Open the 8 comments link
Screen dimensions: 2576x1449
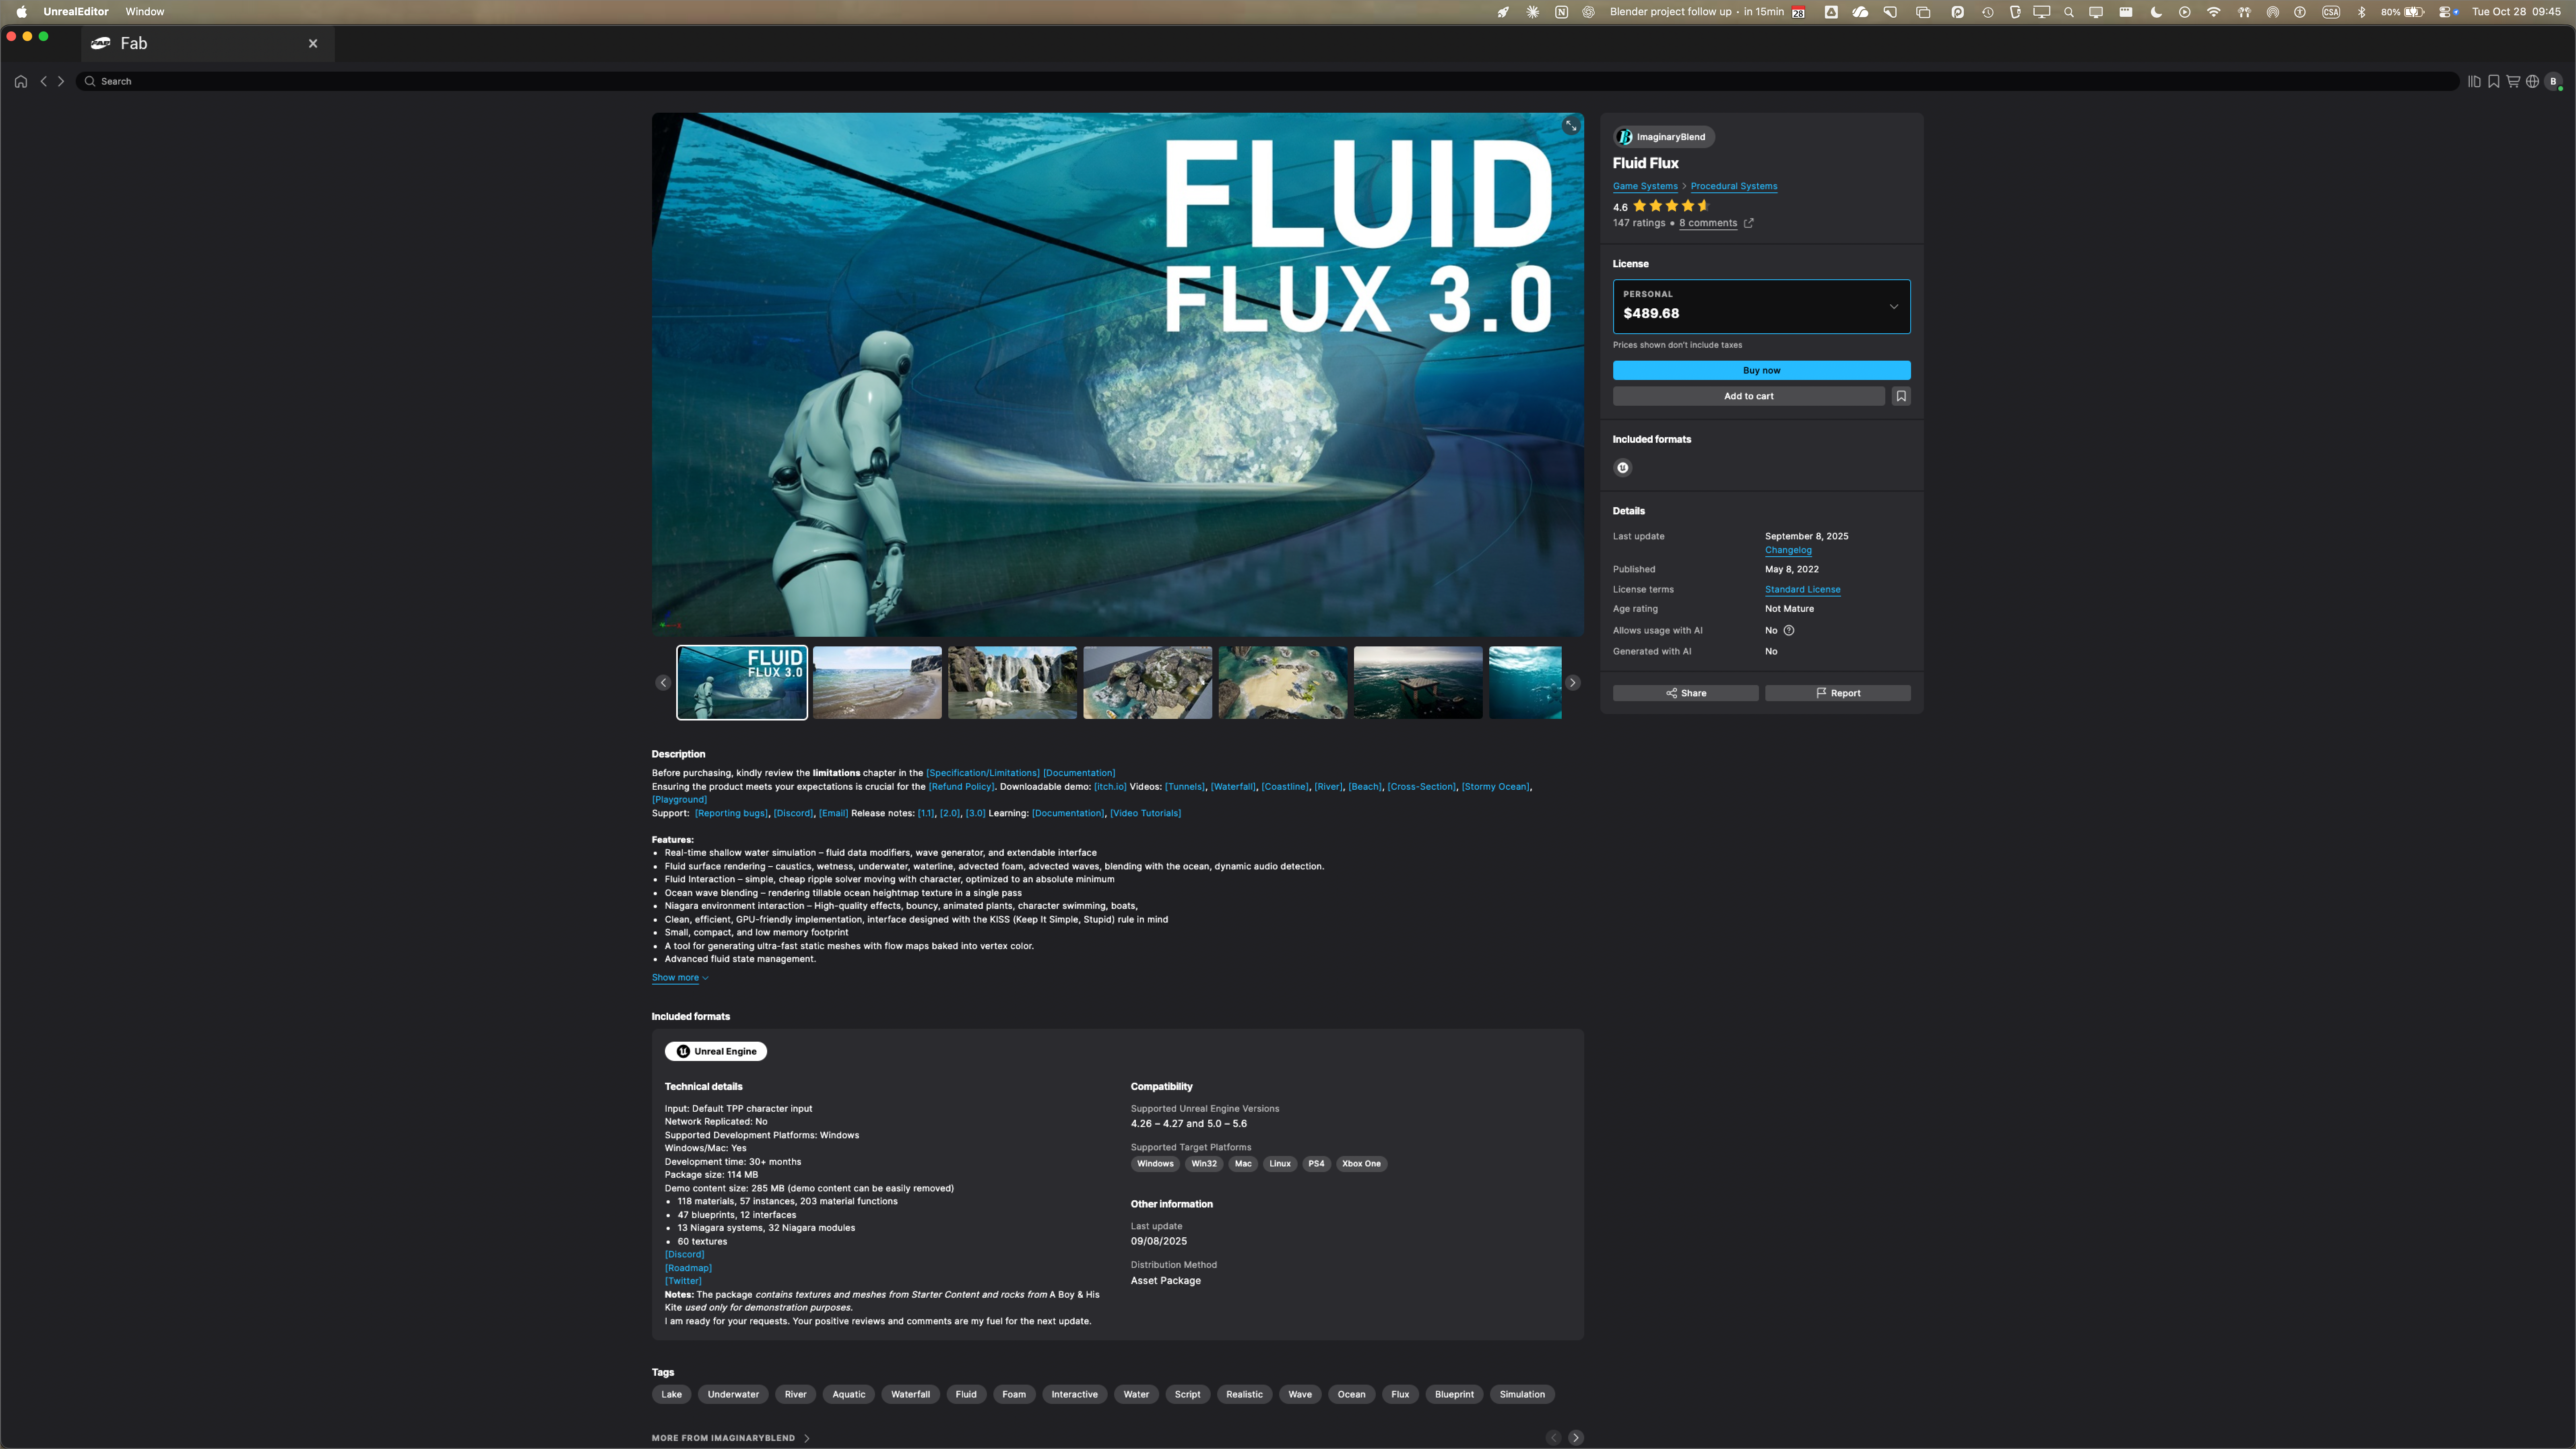pyautogui.click(x=1708, y=223)
